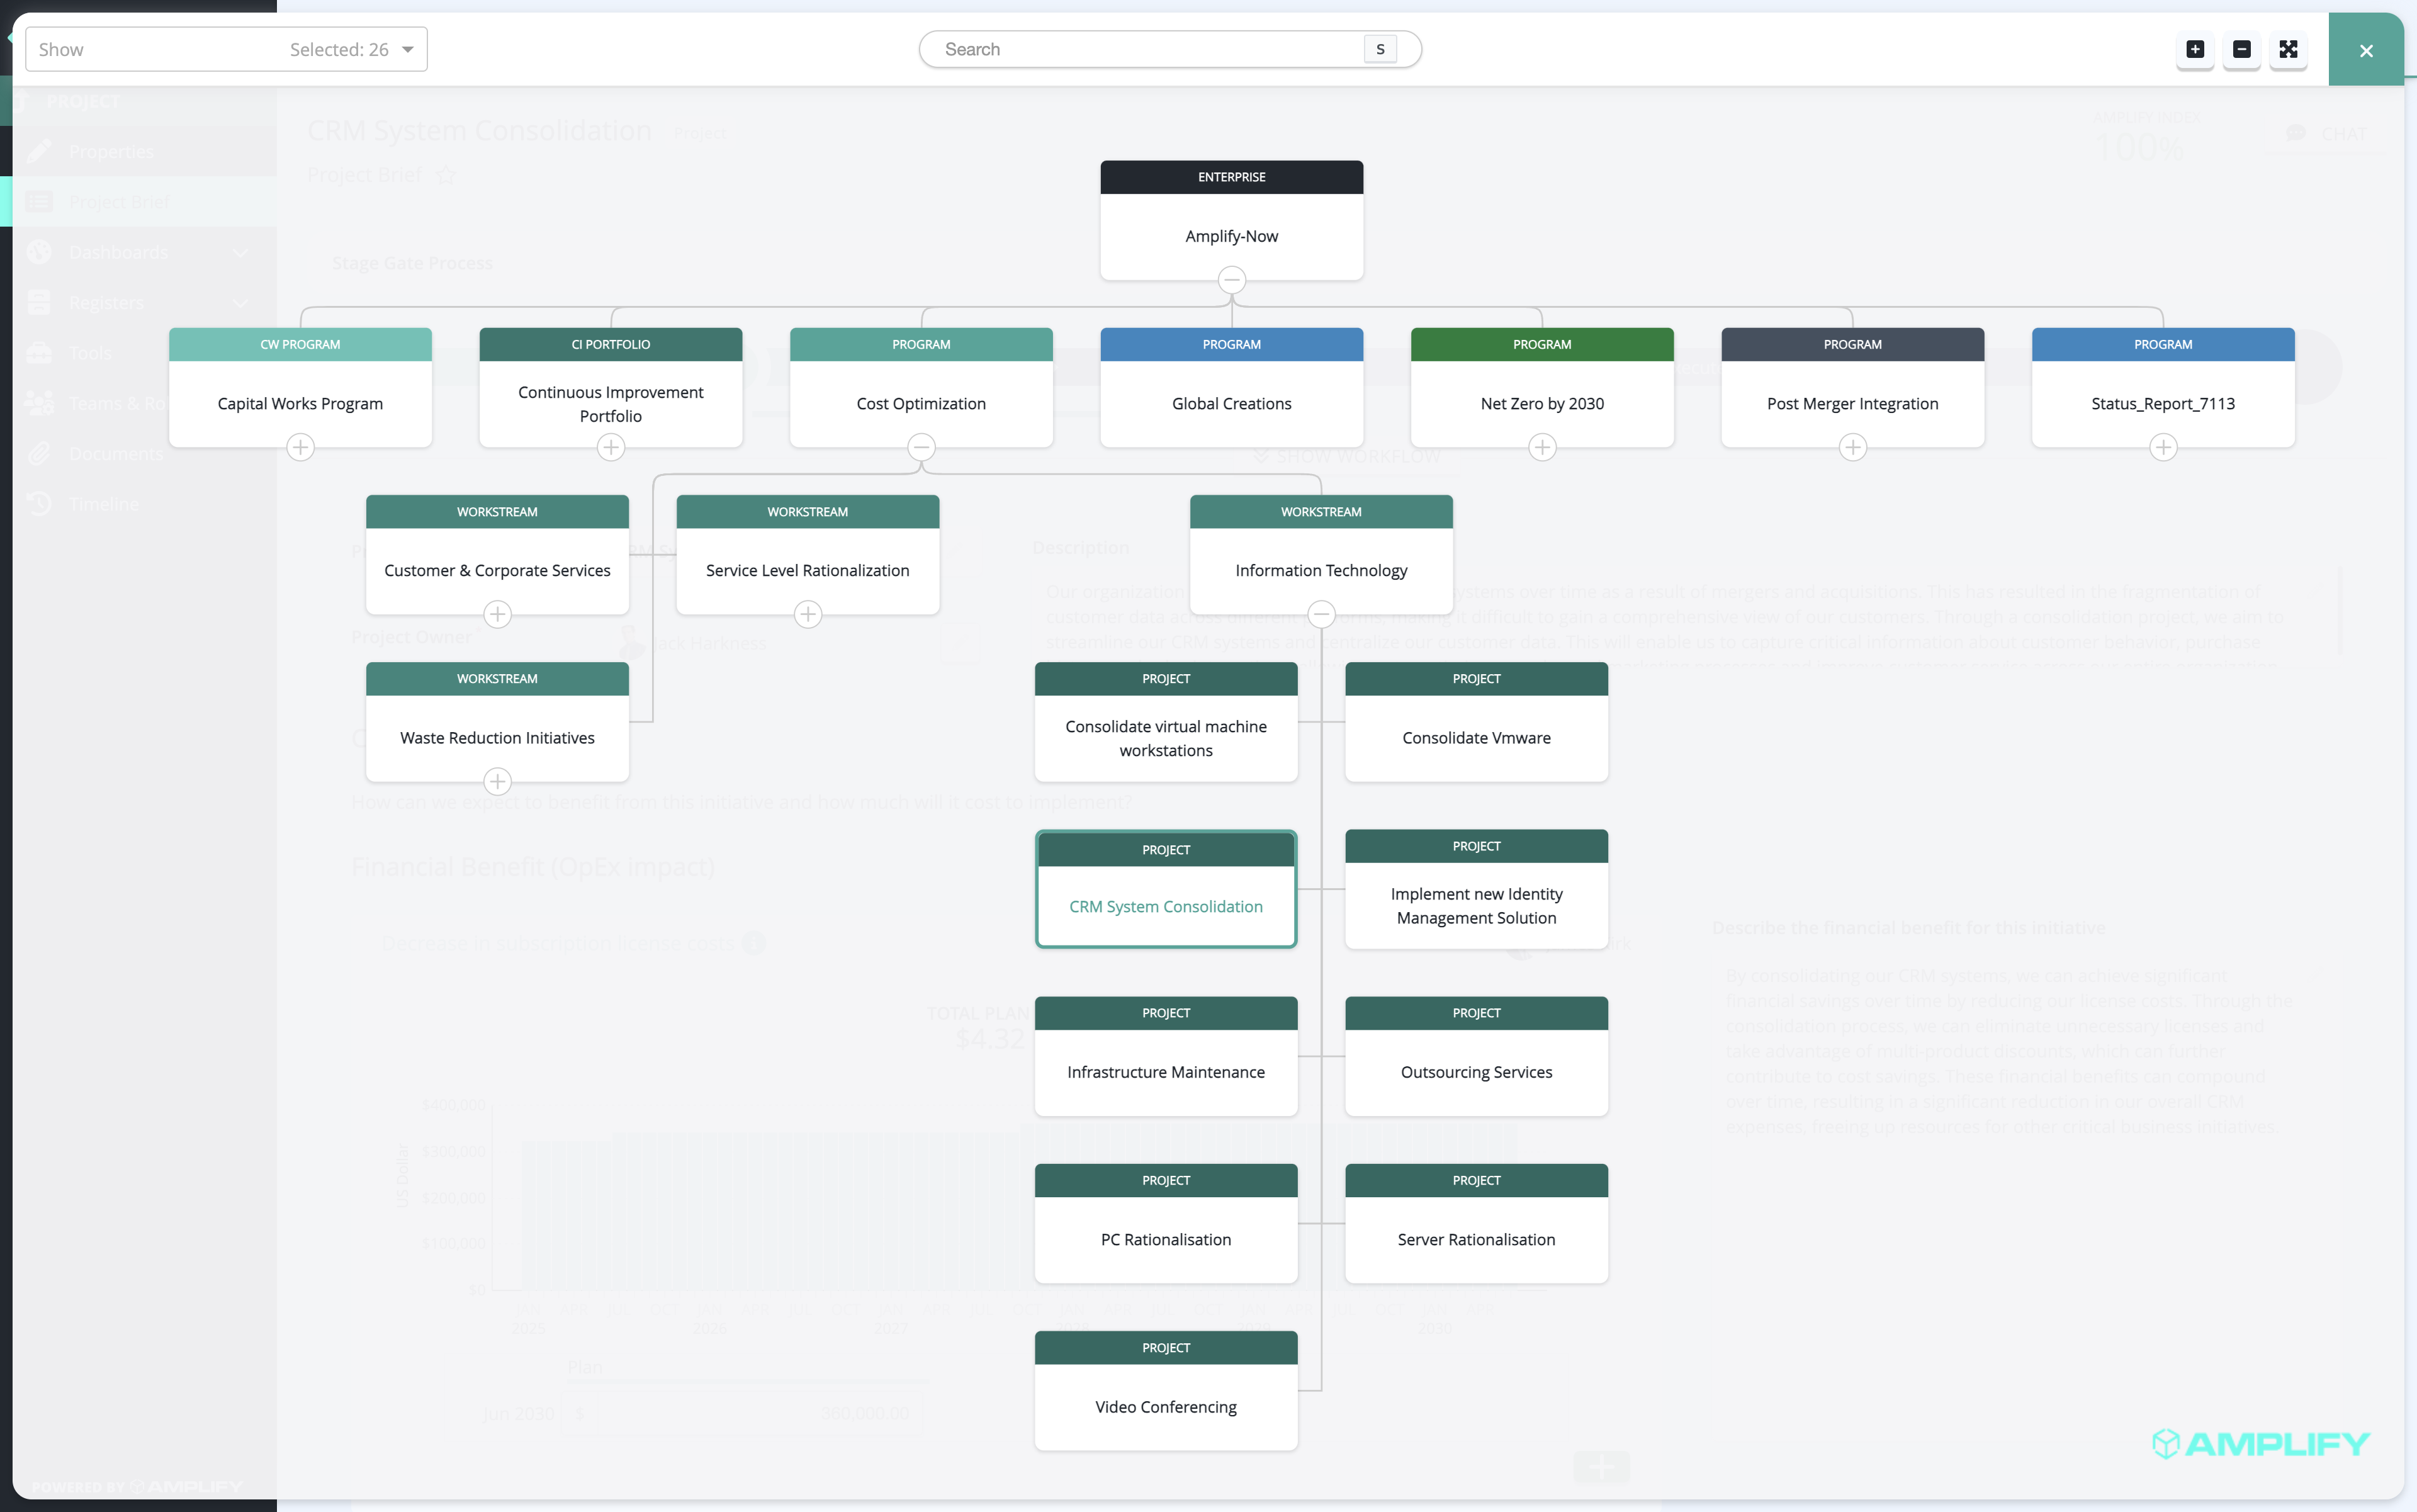Open the Server Rationalisation project card
Screen dimensions: 2417x1512
point(1477,1223)
